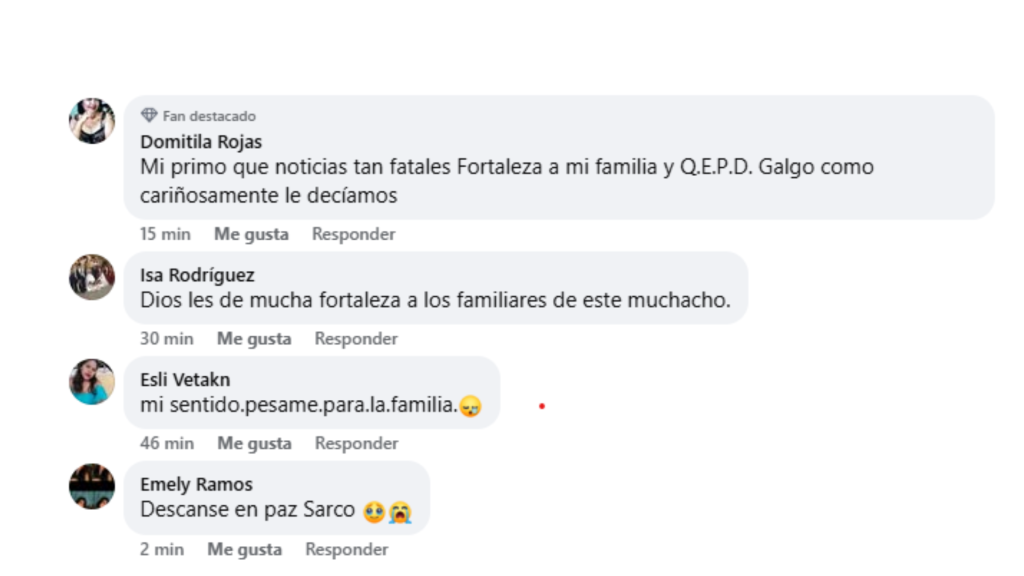The width and height of the screenshot is (1024, 576).
Task: Open Emely Ramos's profile name link
Action: click(196, 483)
